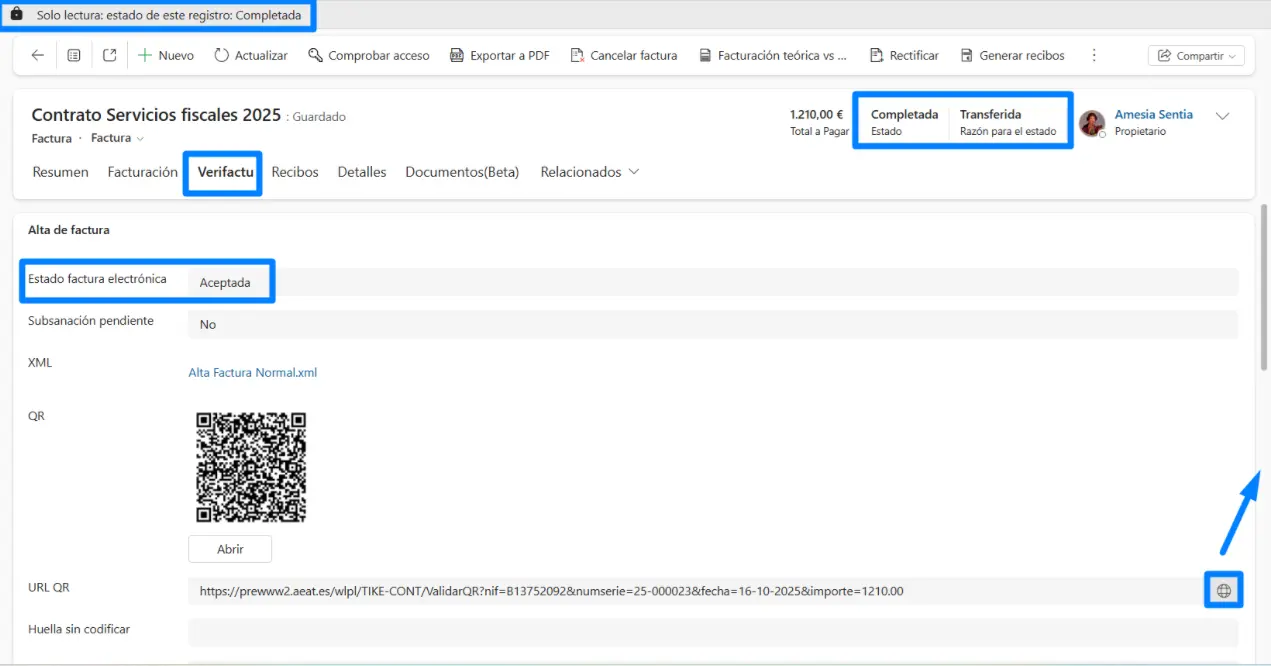The height and width of the screenshot is (666, 1271).
Task: Switch to the Recibos tab
Action: [295, 172]
